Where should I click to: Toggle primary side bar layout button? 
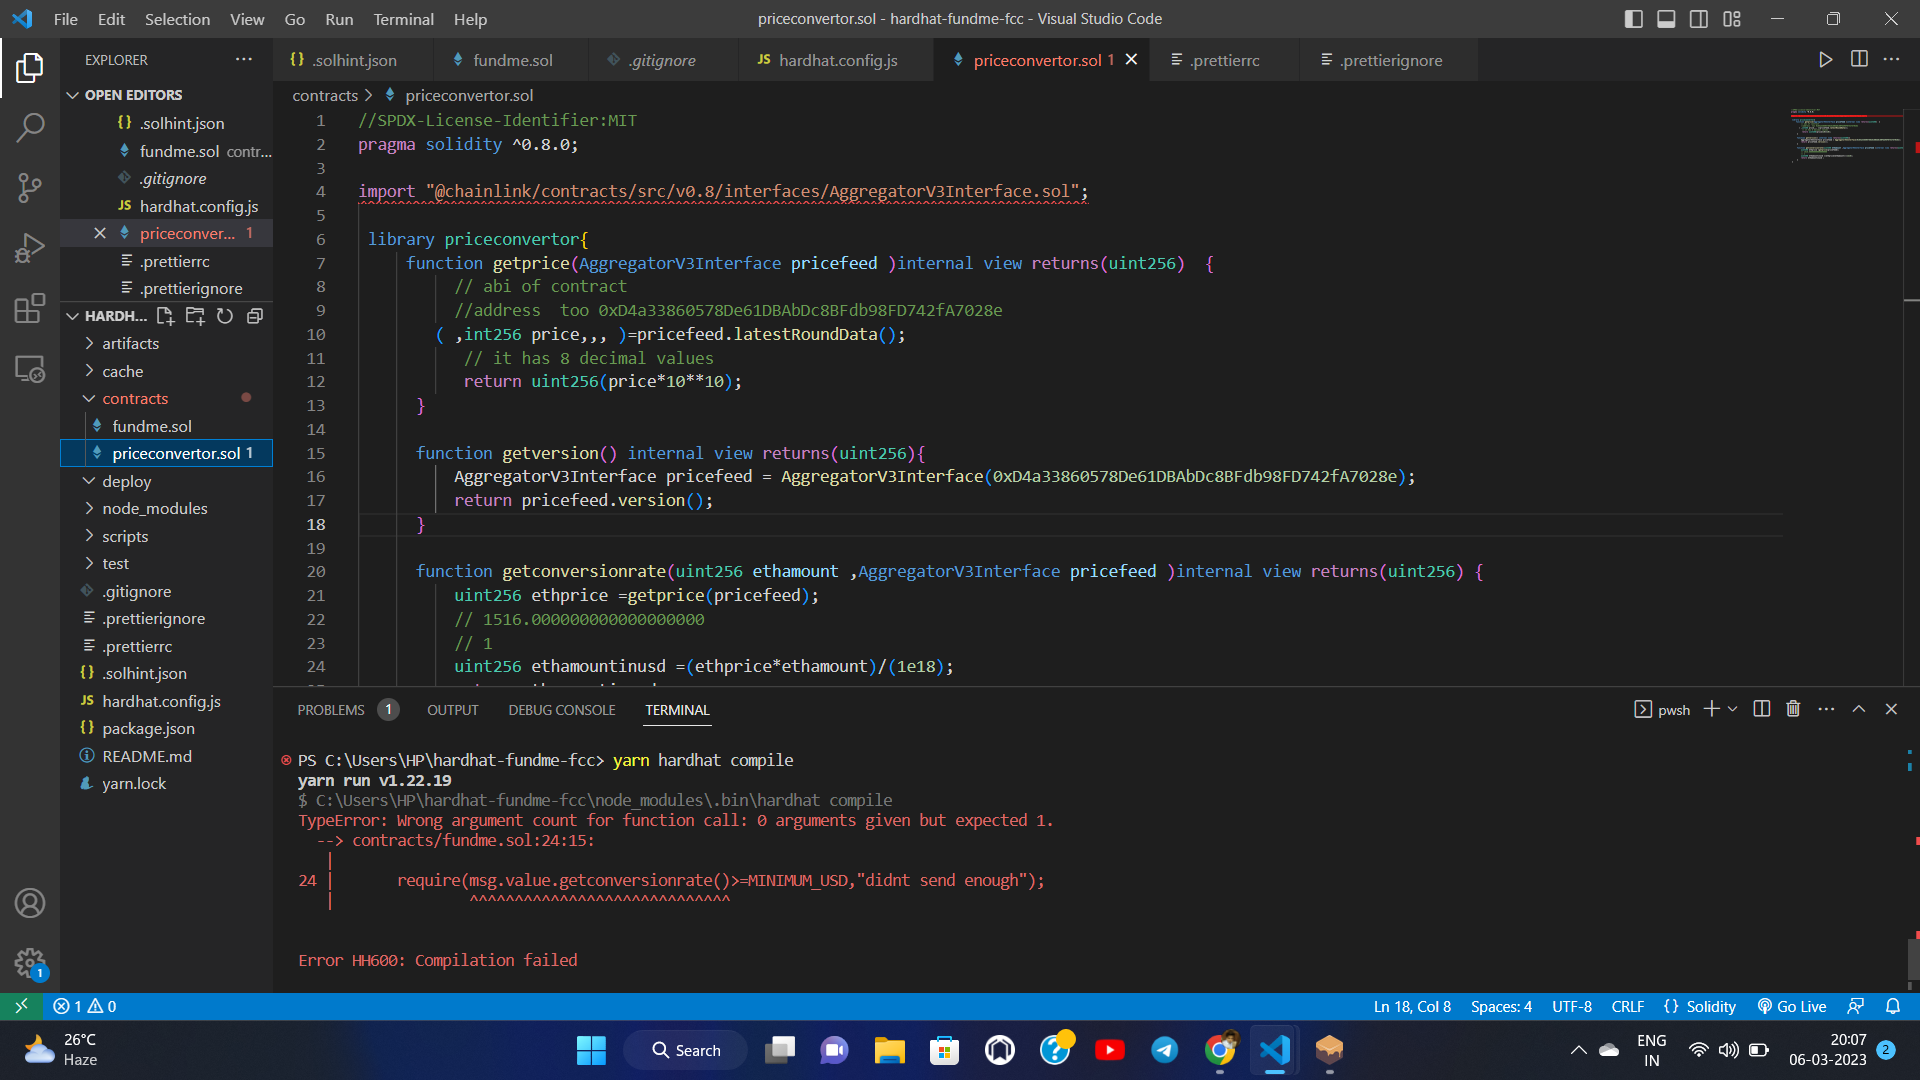[1634, 19]
